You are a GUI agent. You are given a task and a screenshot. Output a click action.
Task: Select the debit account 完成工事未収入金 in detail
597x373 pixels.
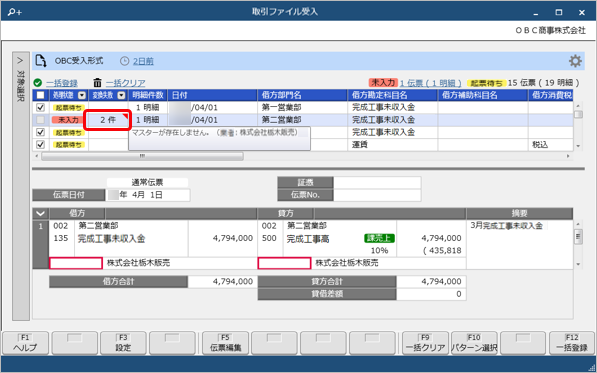pos(112,239)
